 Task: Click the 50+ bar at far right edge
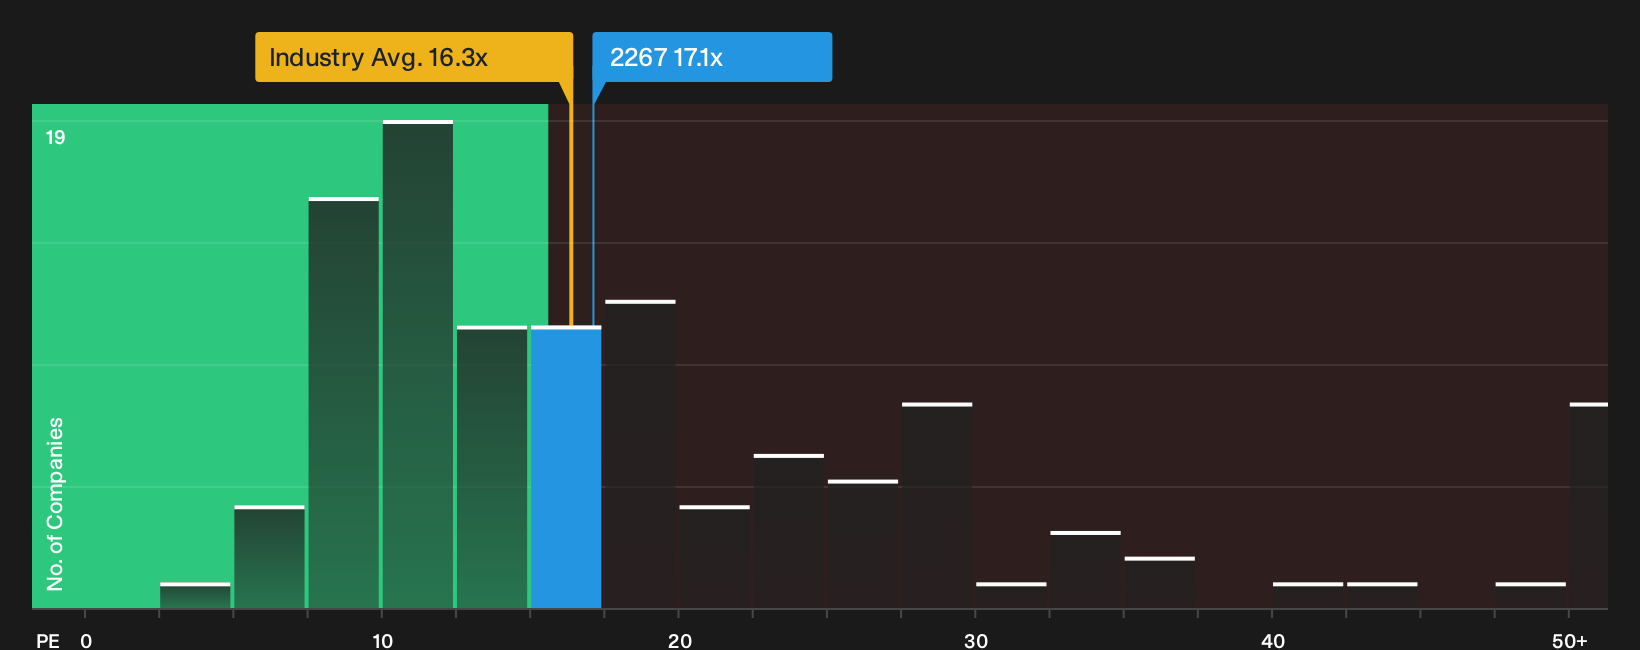(x=1589, y=505)
